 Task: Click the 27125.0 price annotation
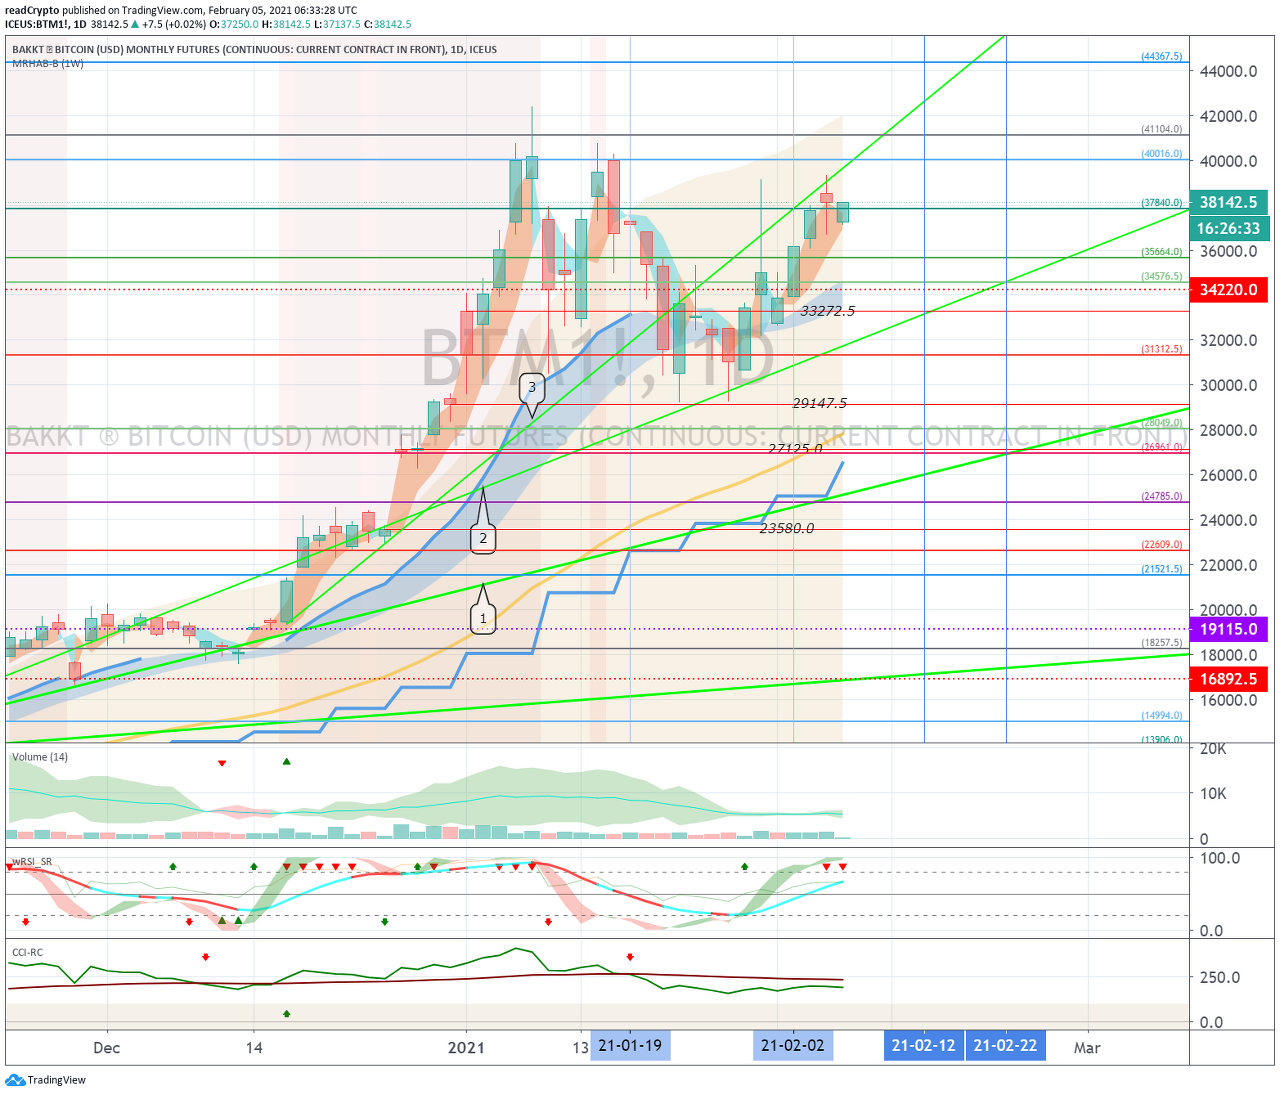[x=795, y=449]
